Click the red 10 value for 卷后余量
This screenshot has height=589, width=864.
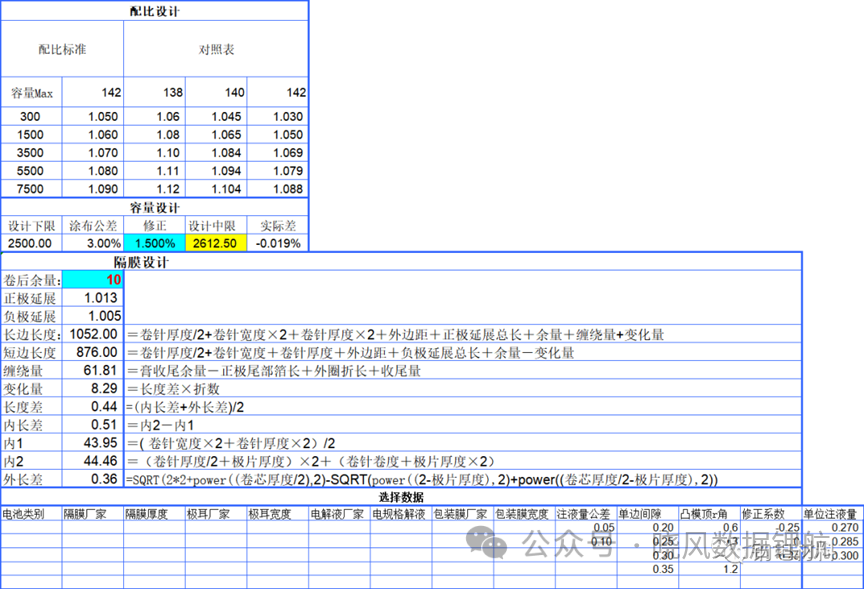pos(93,280)
